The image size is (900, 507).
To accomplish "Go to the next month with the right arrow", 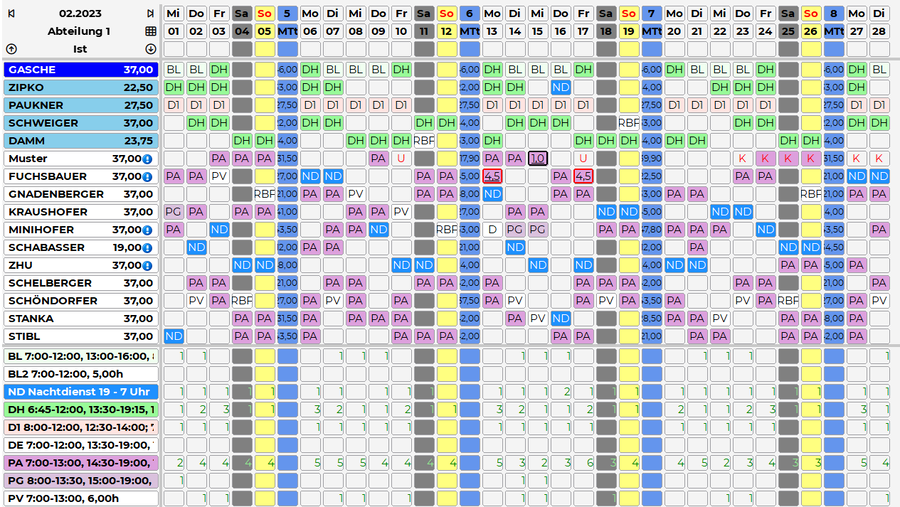I will pyautogui.click(x=150, y=14).
